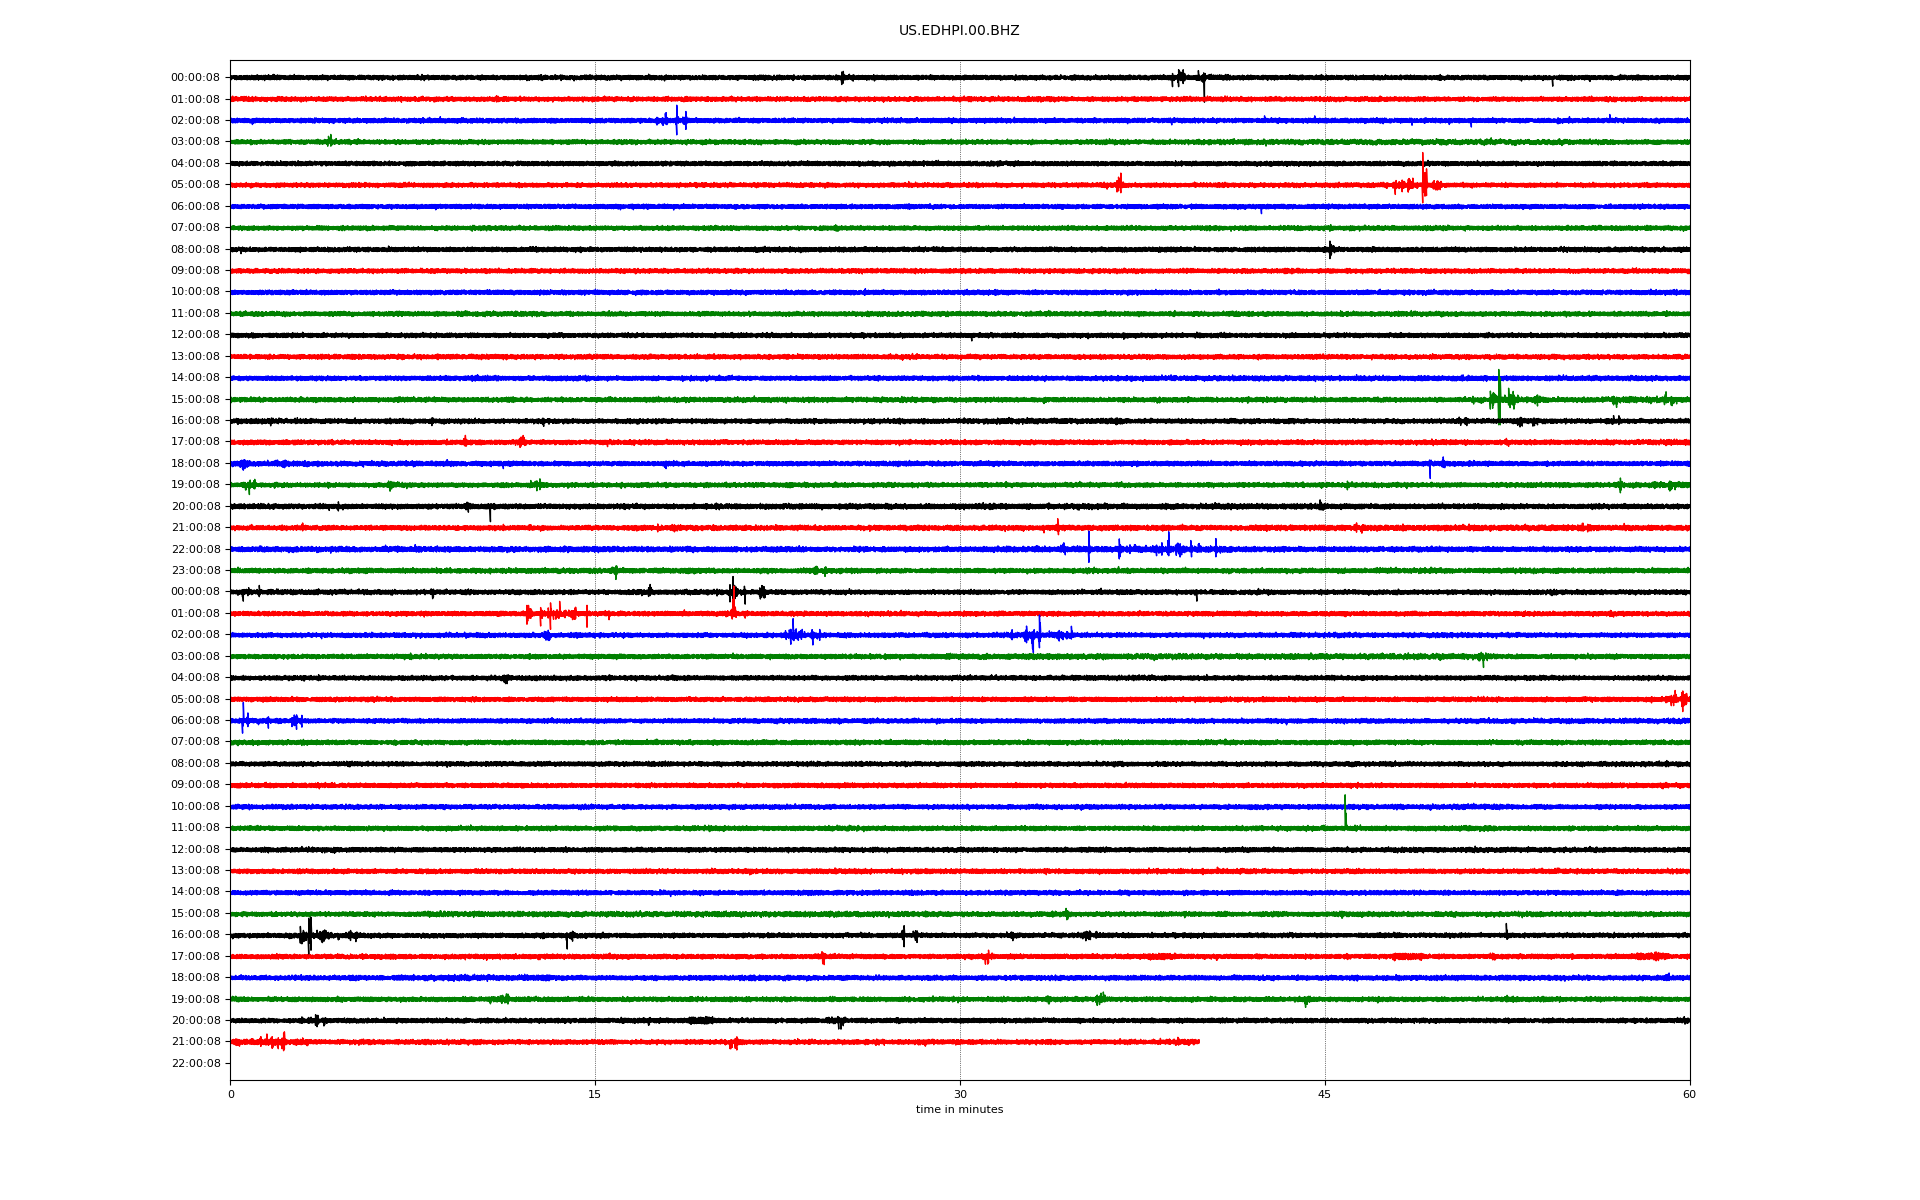Screen dimensions: 1920x1200
Task: Click the black burst near minute 3
Action: (x=309, y=934)
